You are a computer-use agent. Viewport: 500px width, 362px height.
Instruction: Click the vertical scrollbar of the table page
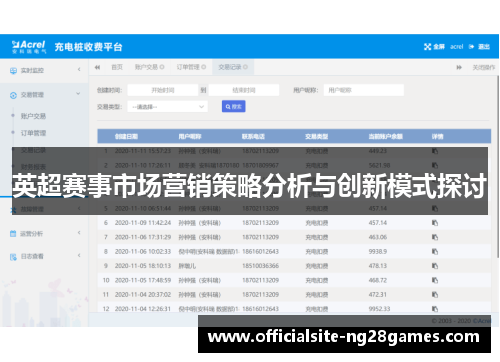tap(498, 167)
